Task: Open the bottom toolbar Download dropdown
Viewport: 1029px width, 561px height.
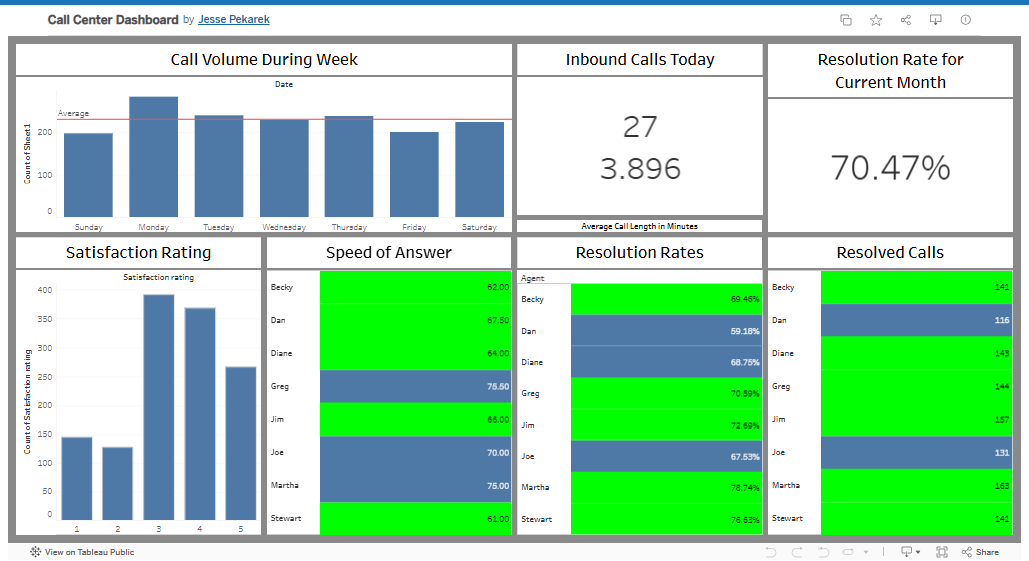Action: (910, 552)
